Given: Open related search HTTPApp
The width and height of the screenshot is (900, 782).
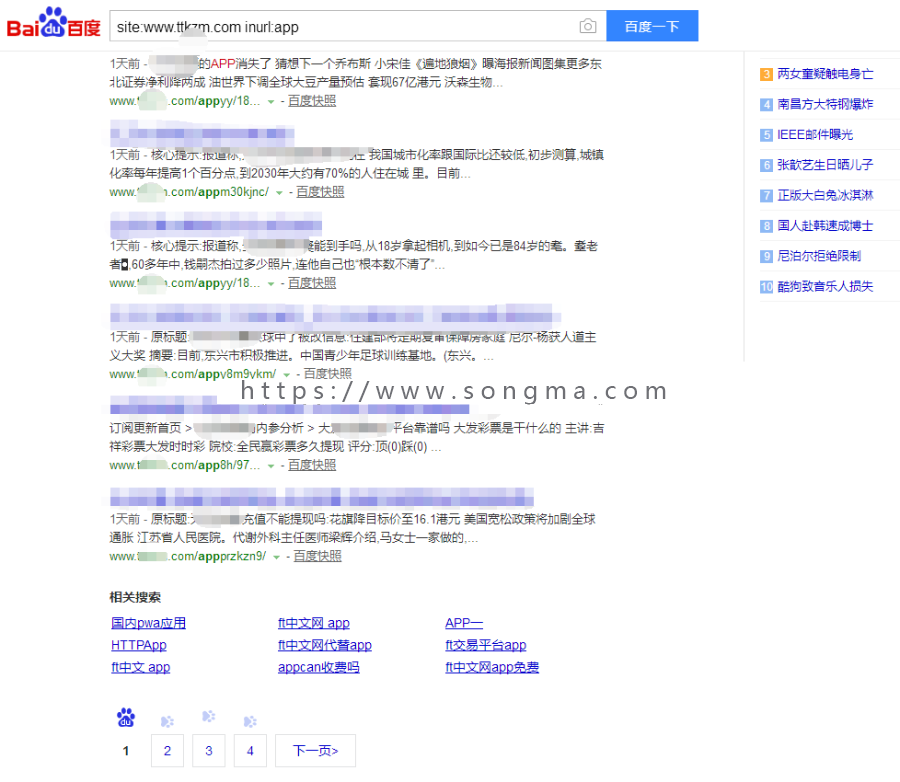Looking at the screenshot, I should pyautogui.click(x=139, y=645).
